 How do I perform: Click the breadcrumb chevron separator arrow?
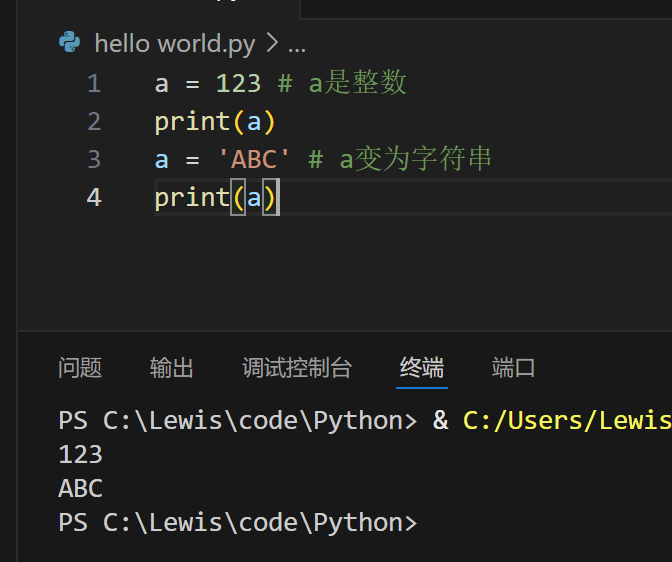click(x=270, y=43)
